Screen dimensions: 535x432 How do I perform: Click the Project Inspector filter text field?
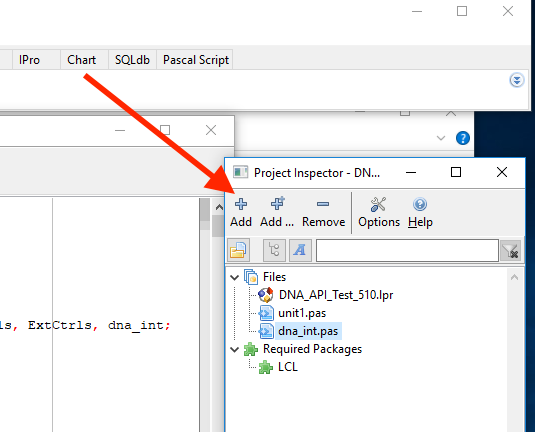[x=407, y=250]
